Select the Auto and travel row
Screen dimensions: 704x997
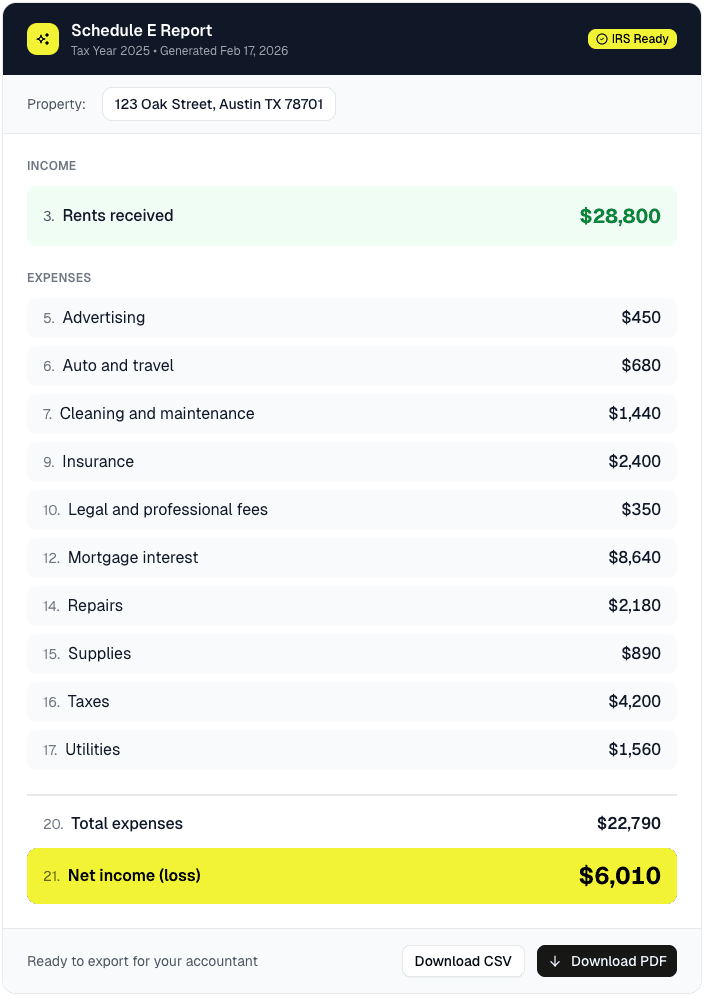[351, 366]
